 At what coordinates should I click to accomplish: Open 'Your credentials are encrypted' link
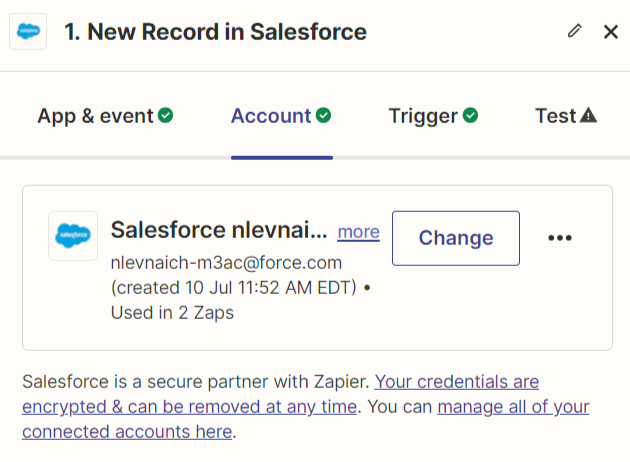(x=280, y=394)
